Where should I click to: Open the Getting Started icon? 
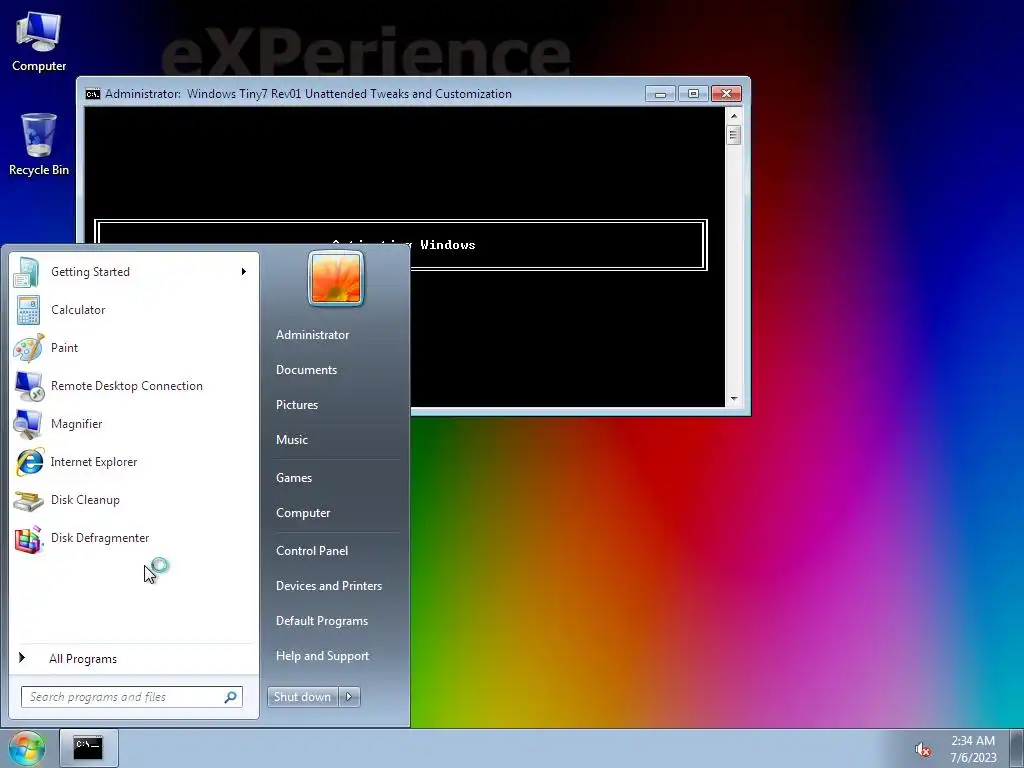click(27, 272)
